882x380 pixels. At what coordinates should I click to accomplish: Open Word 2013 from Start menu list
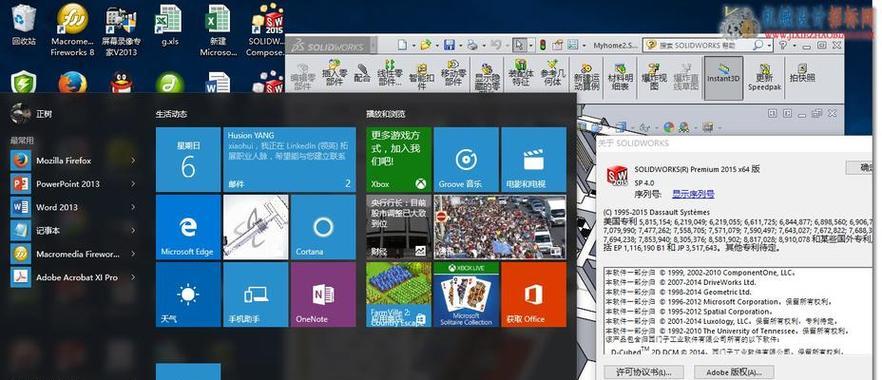click(73, 207)
